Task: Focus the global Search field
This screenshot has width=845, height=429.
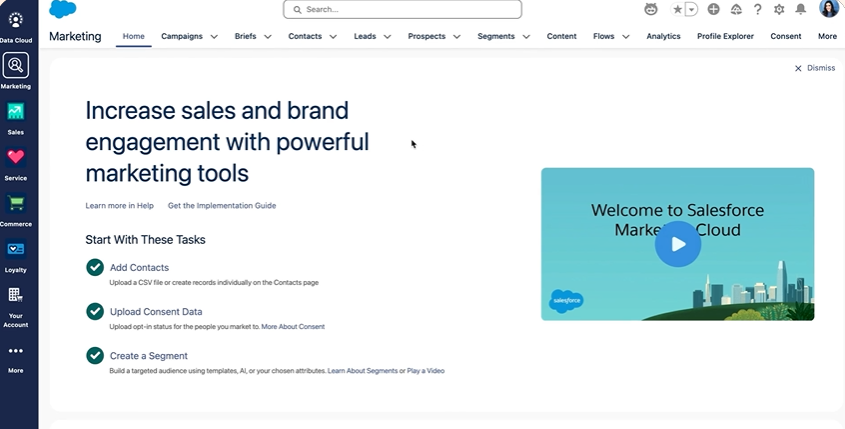Action: point(403,9)
